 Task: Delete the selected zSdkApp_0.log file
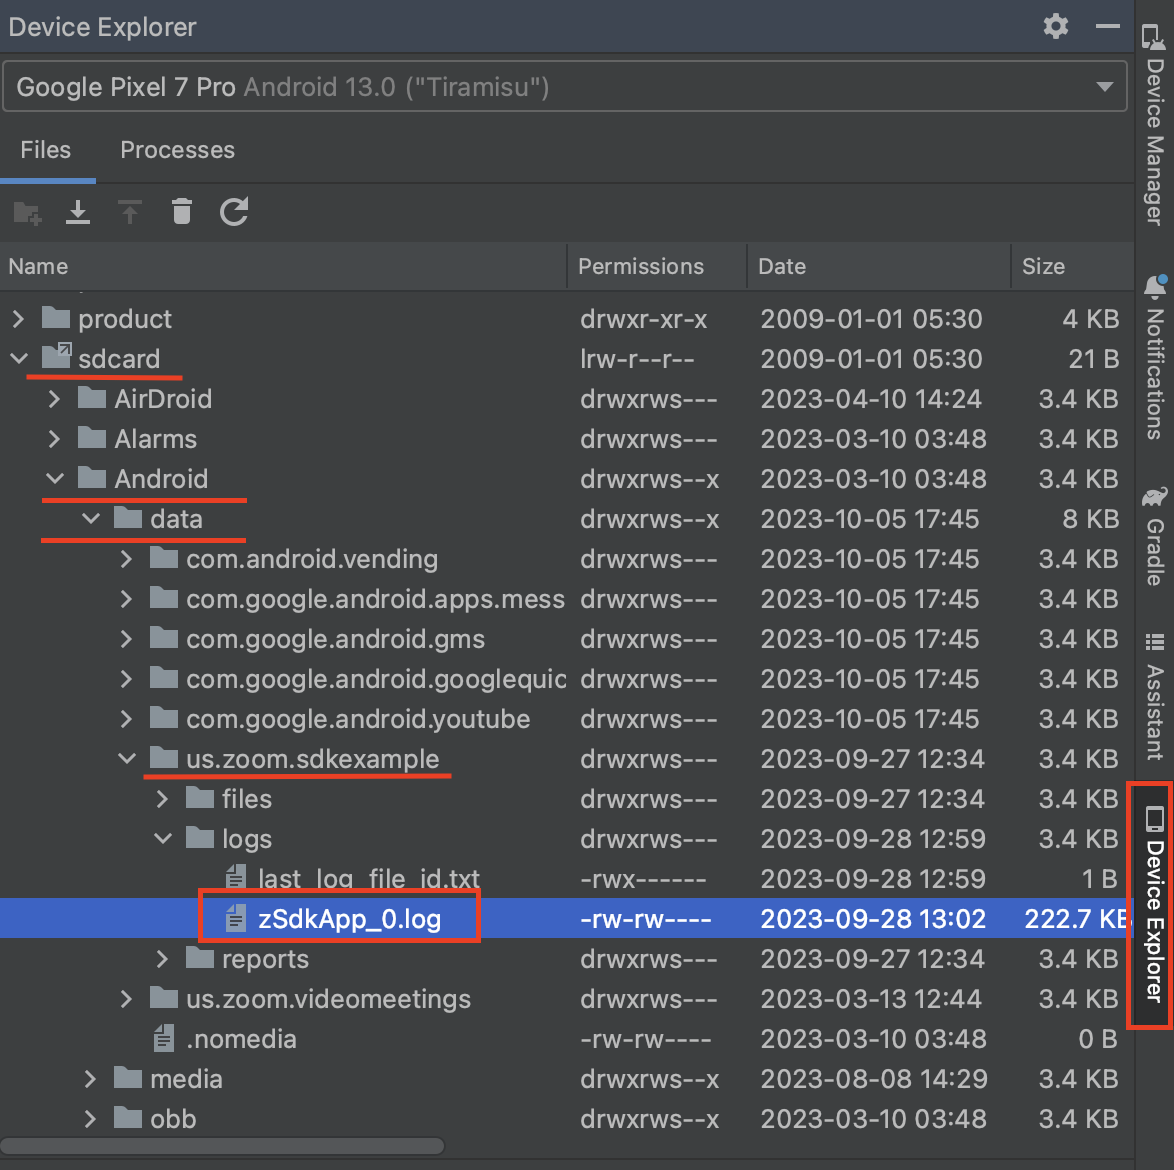[182, 212]
